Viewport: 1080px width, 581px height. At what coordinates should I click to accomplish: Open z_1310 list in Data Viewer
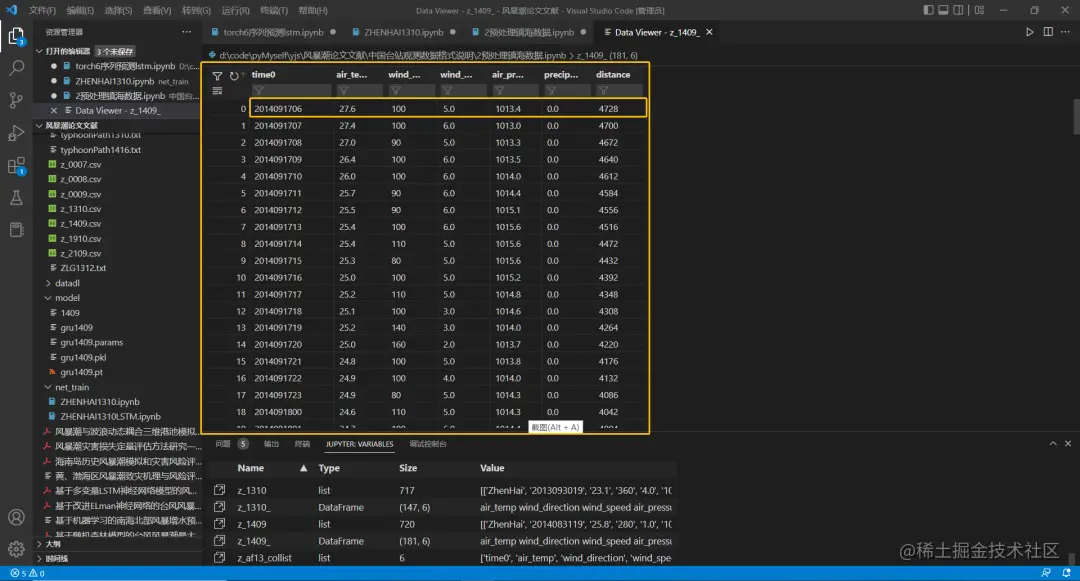click(x=219, y=490)
